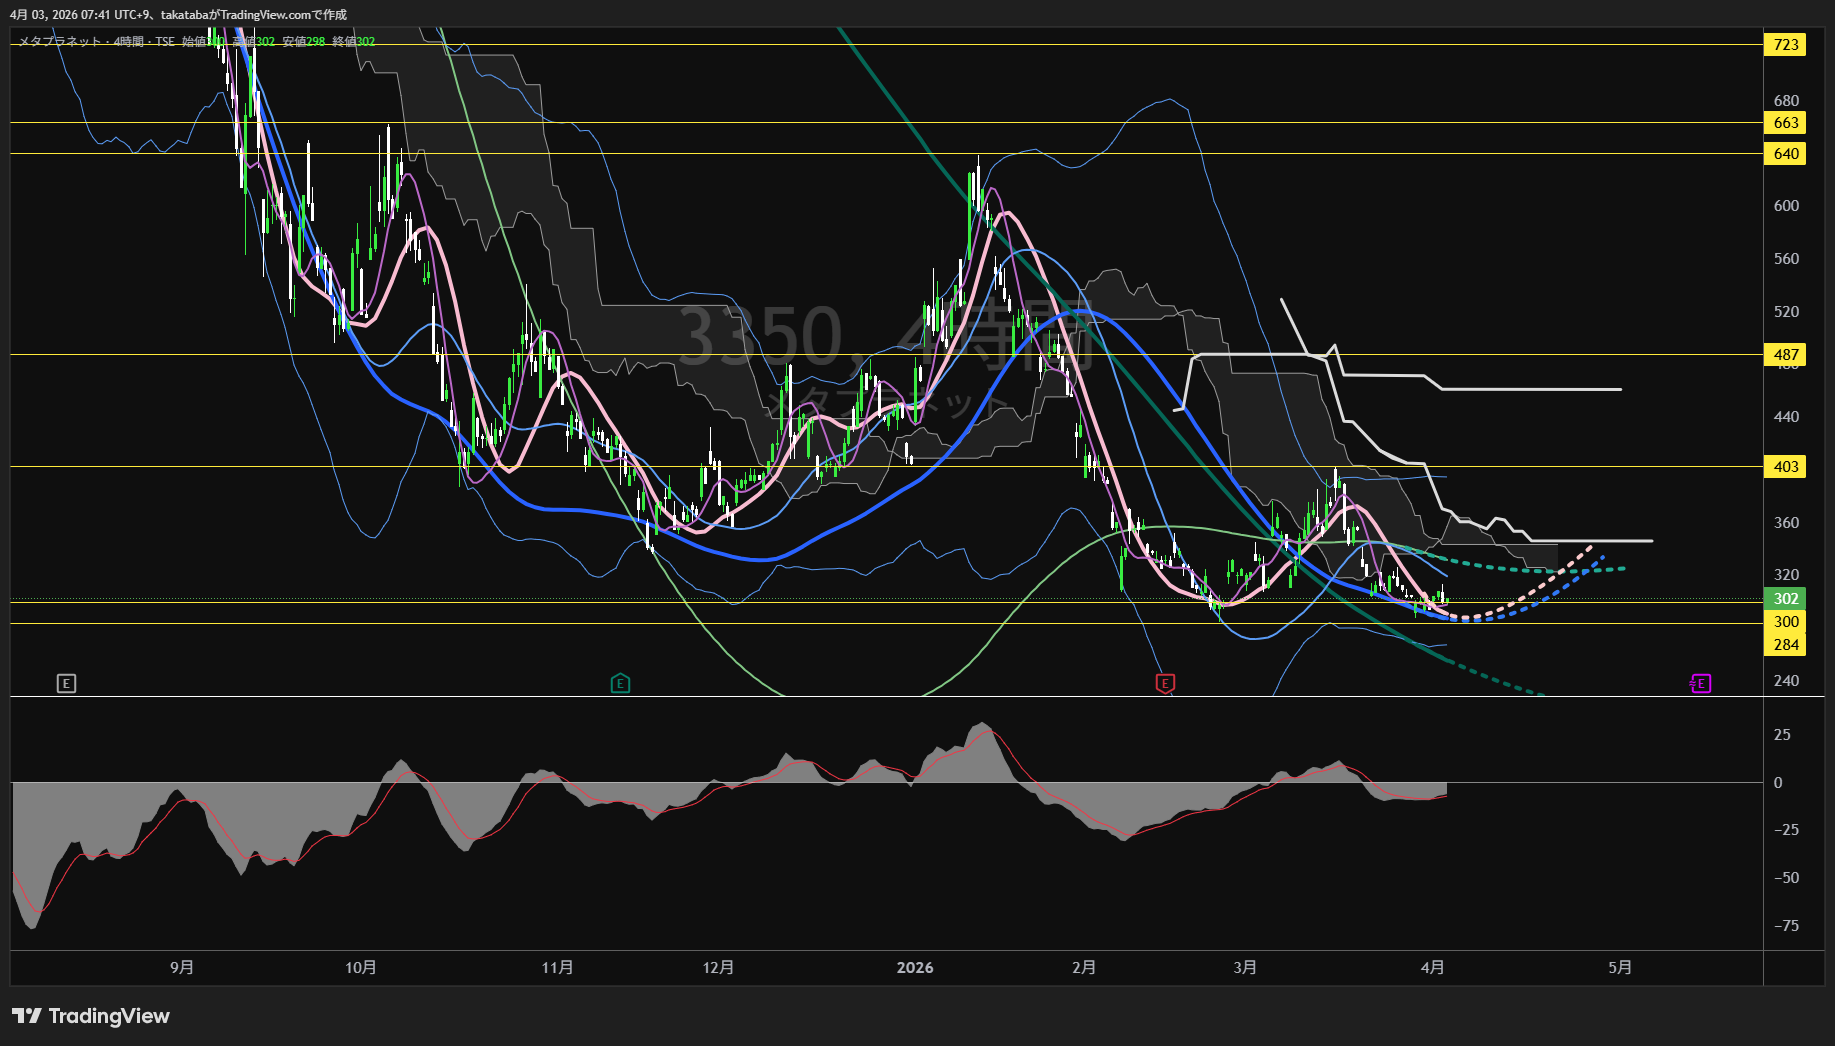Click the yellow 300 price label
Image resolution: width=1835 pixels, height=1046 pixels.
1786,622
